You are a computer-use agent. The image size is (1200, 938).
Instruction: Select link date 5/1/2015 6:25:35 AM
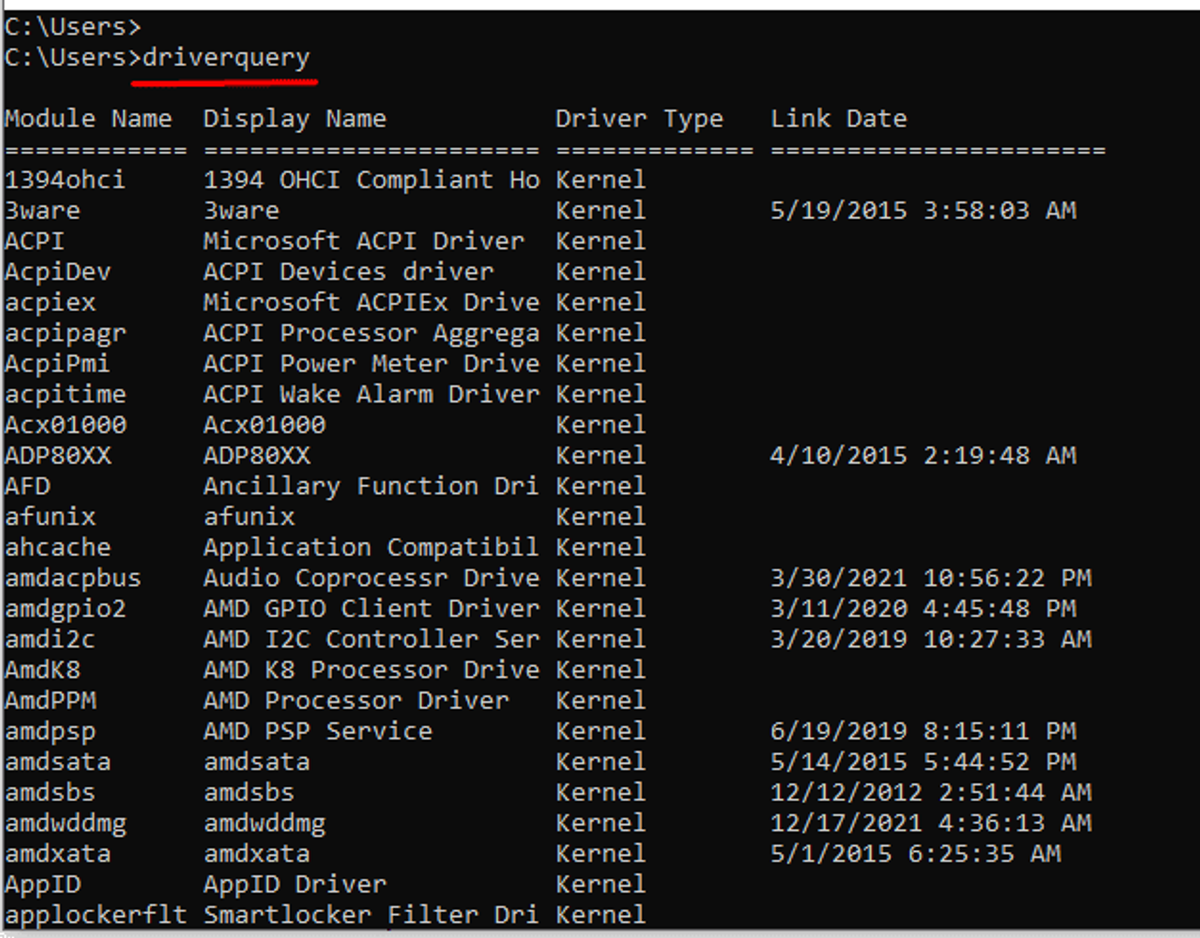[x=916, y=854]
